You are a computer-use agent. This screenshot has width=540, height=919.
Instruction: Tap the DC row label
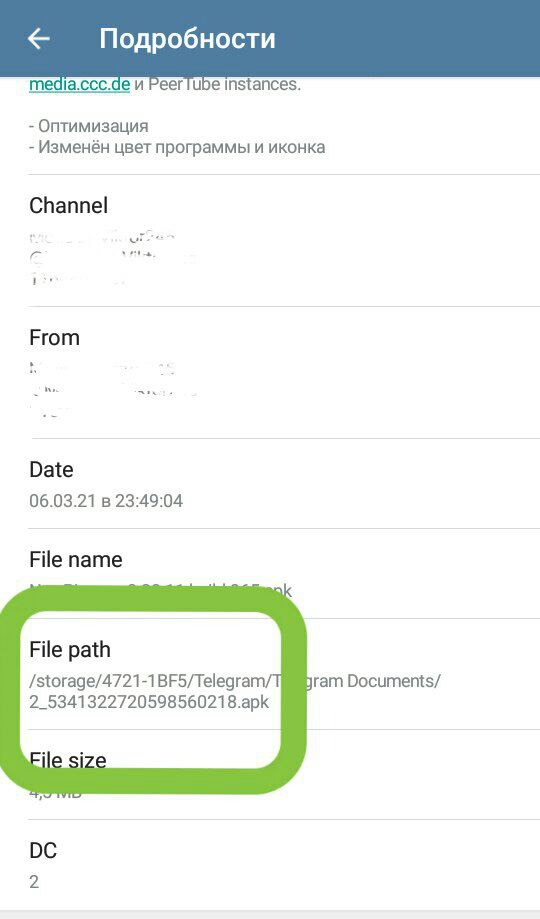pyautogui.click(x=43, y=850)
